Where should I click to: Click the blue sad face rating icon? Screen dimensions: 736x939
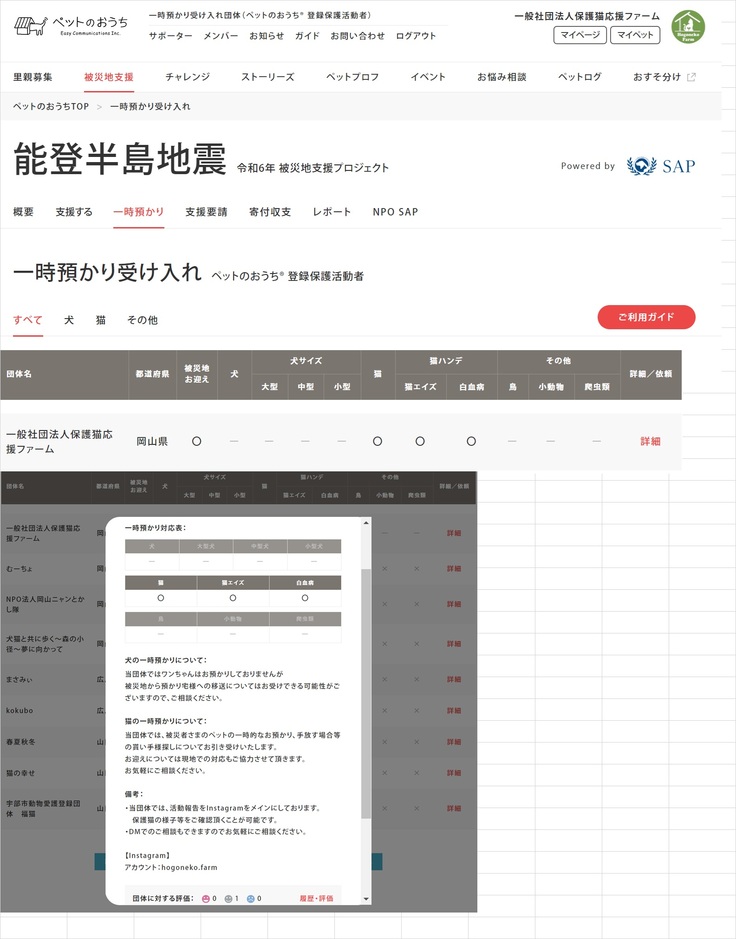coord(251,898)
